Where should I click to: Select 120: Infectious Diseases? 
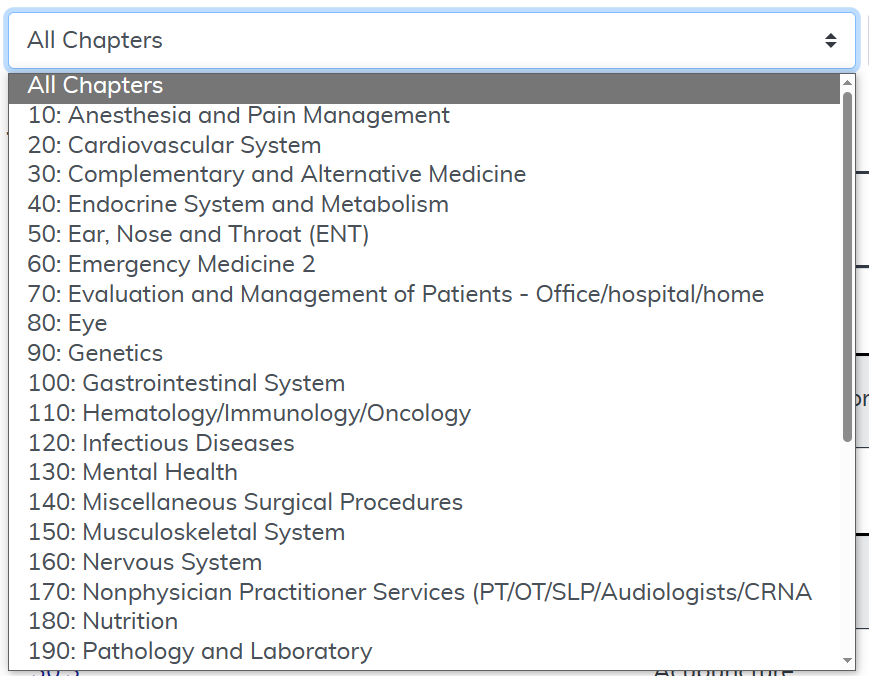[x=161, y=443]
